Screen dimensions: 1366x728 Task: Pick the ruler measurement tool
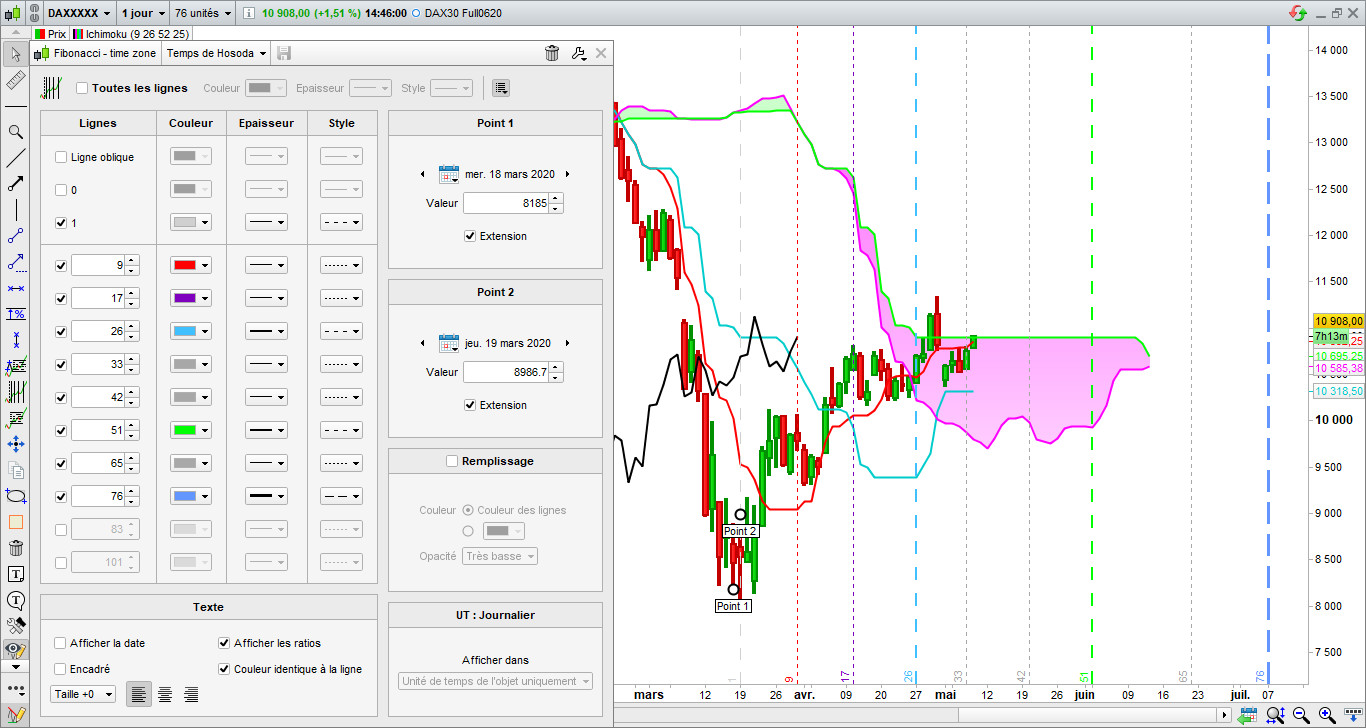[16, 80]
